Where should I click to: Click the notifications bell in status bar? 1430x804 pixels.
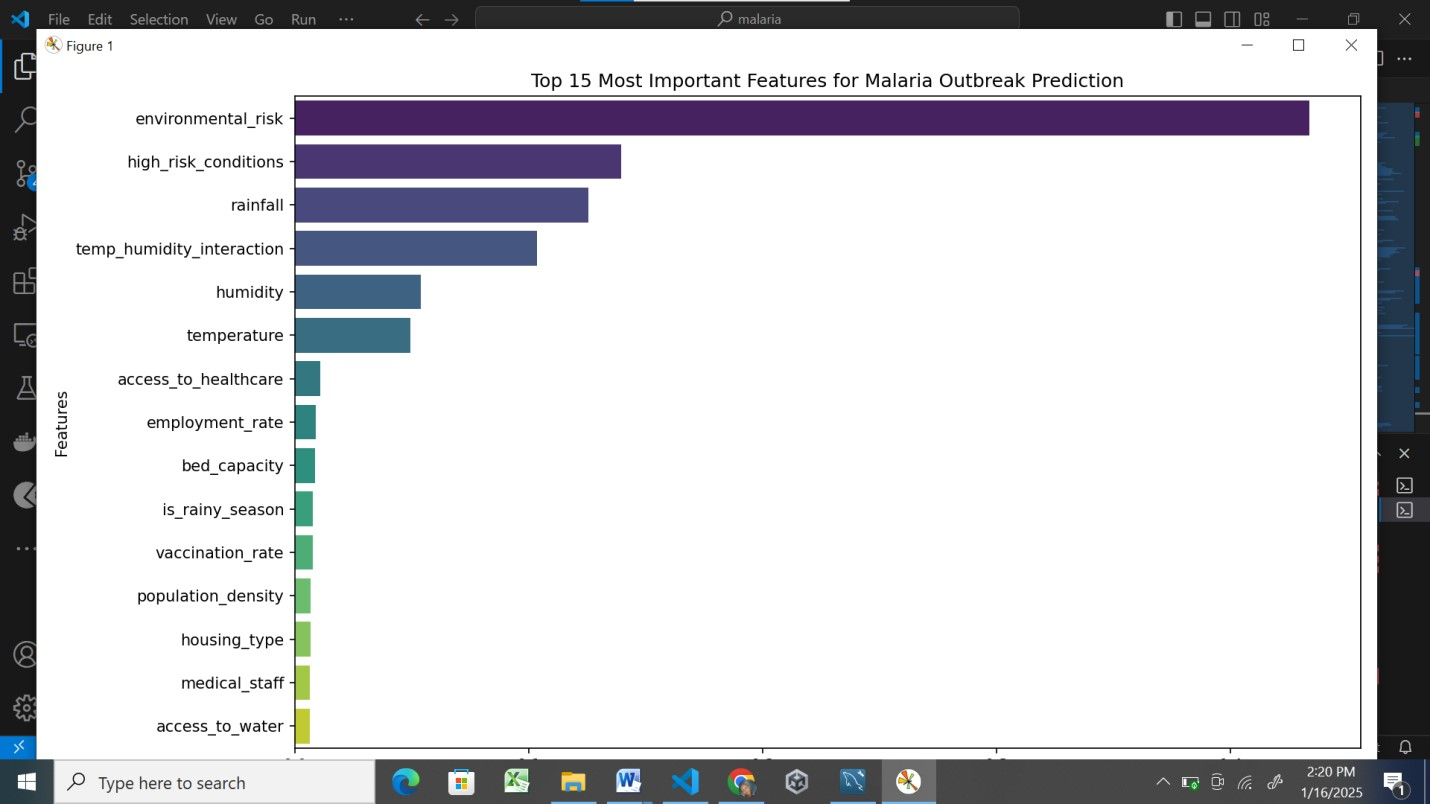1405,747
